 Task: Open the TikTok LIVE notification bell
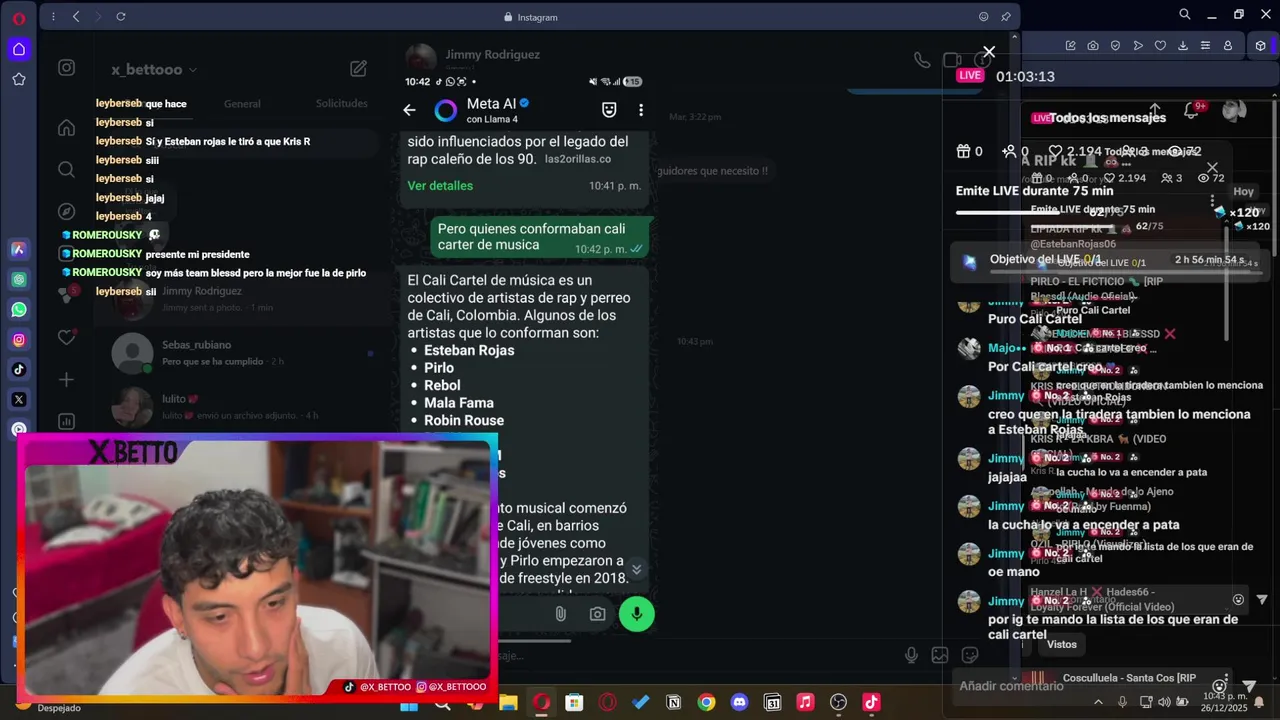[1191, 110]
